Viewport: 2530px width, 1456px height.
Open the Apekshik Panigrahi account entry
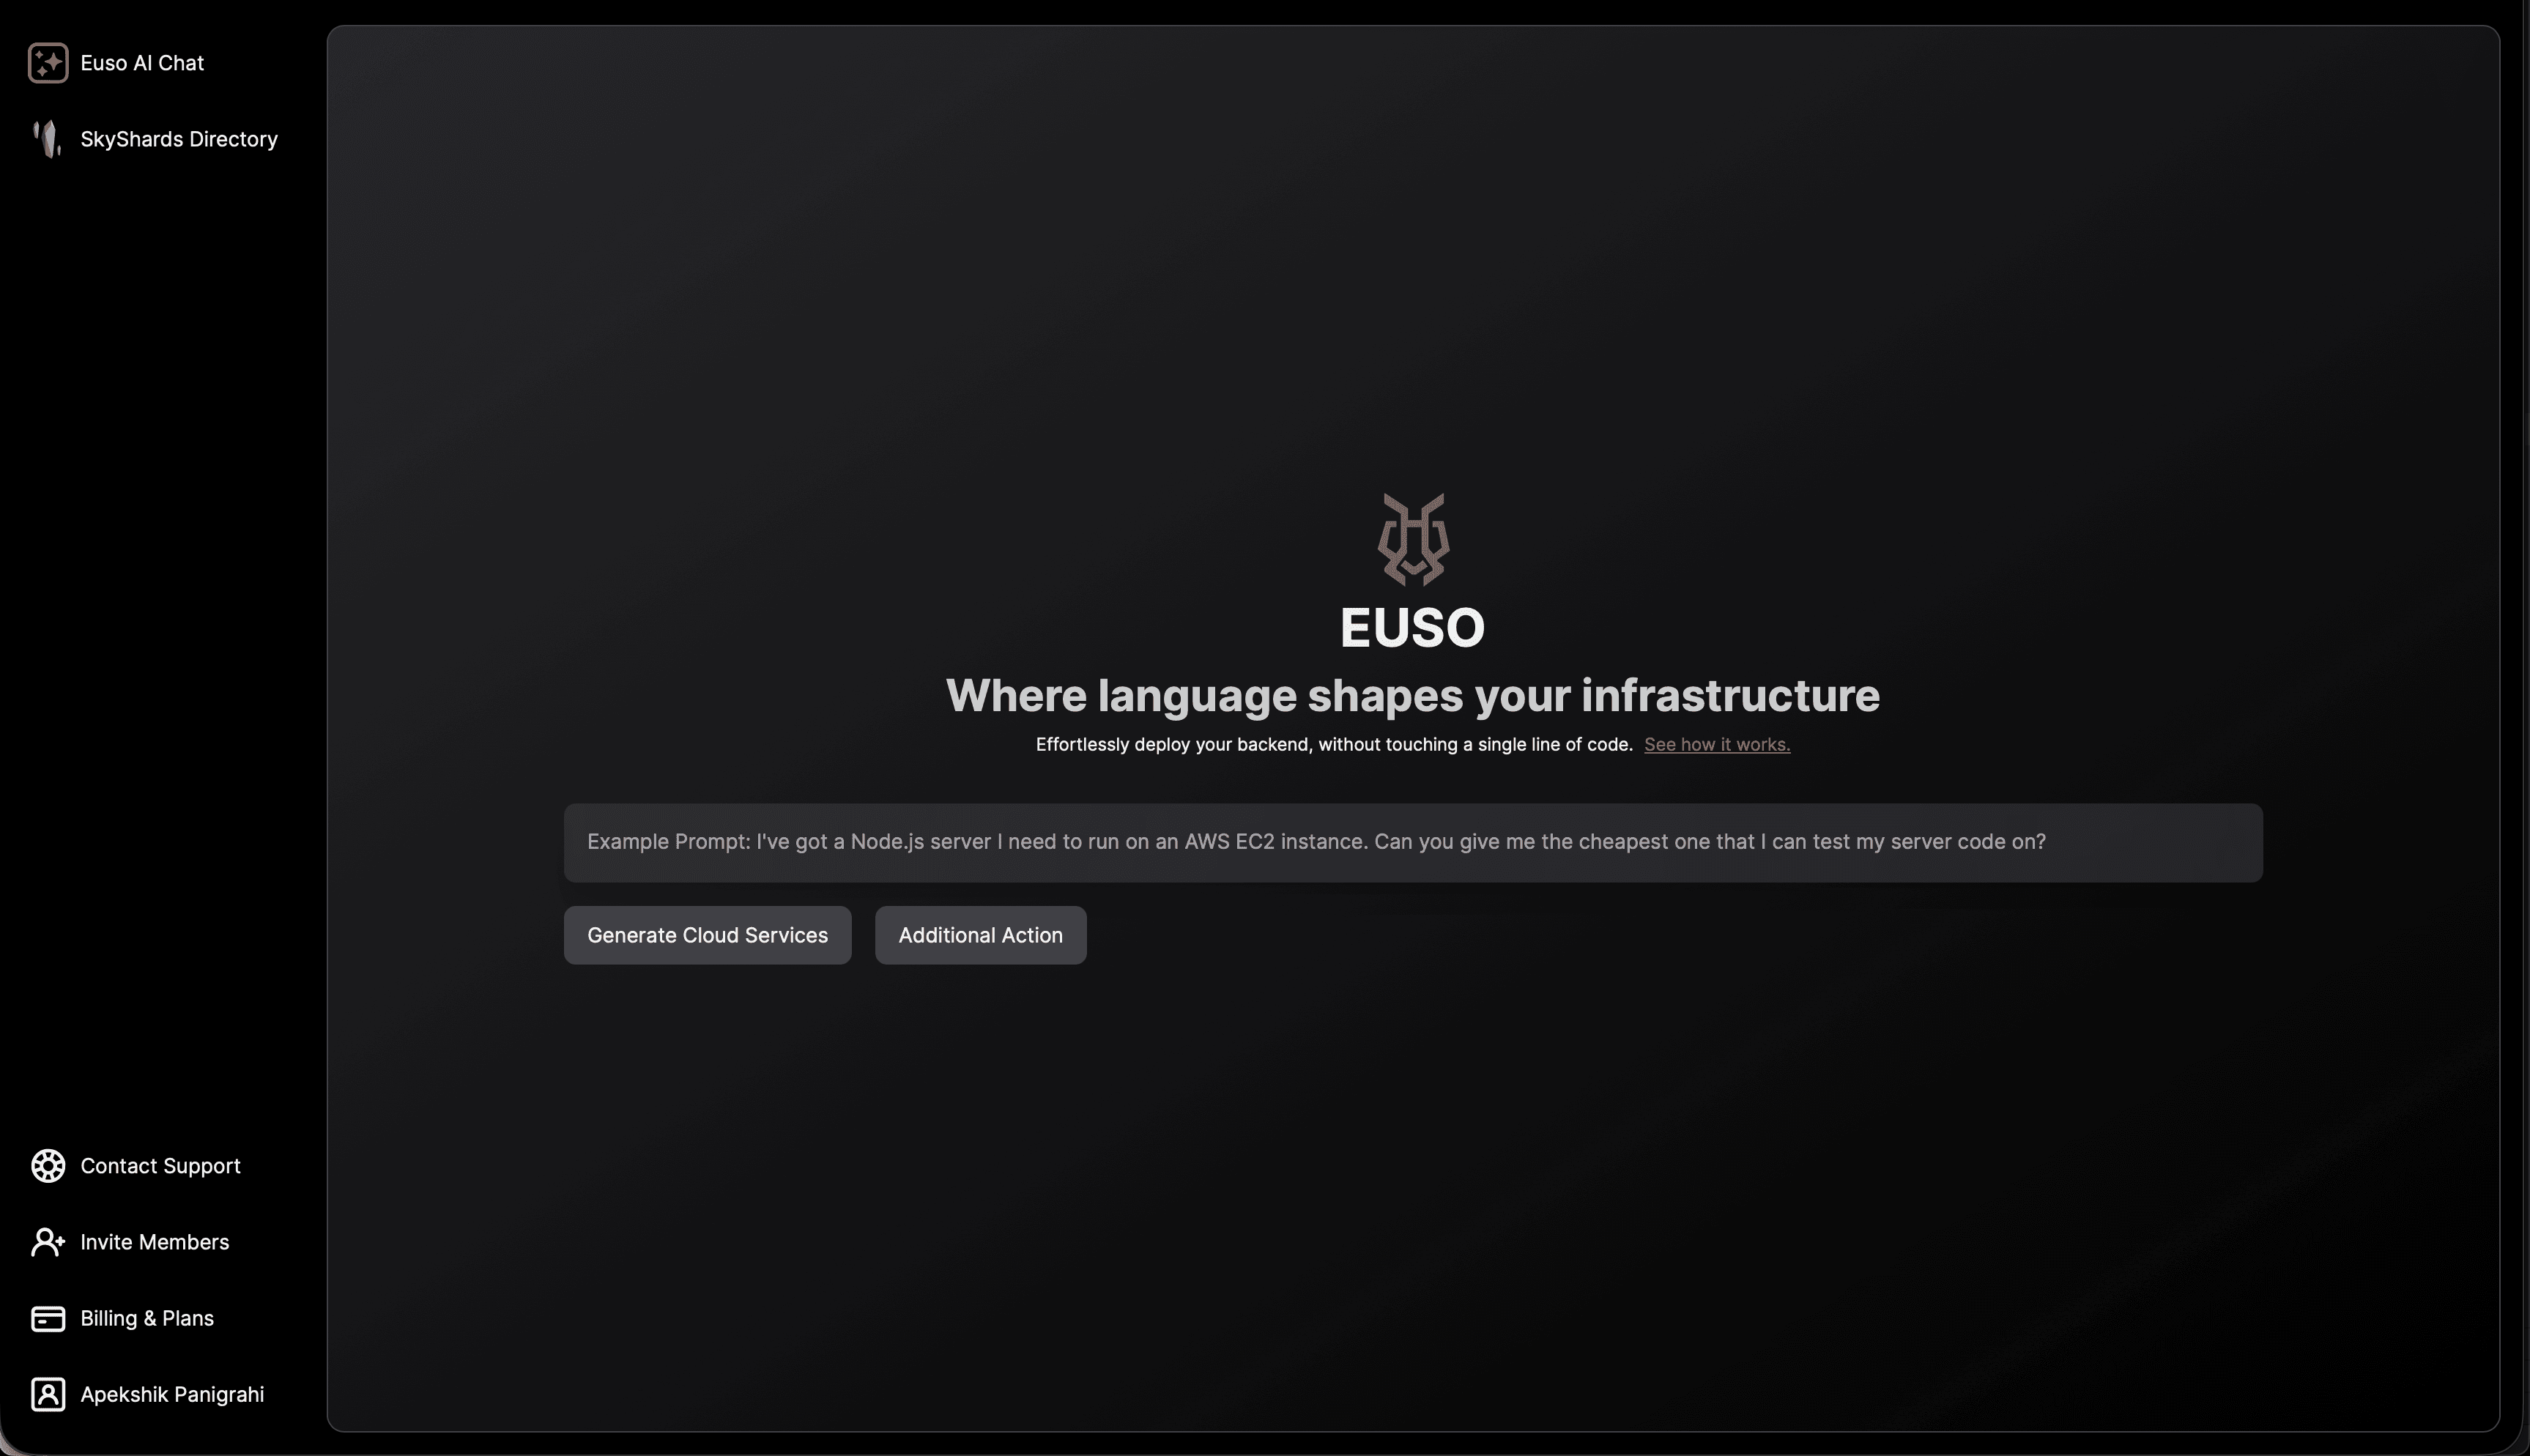pos(172,1394)
